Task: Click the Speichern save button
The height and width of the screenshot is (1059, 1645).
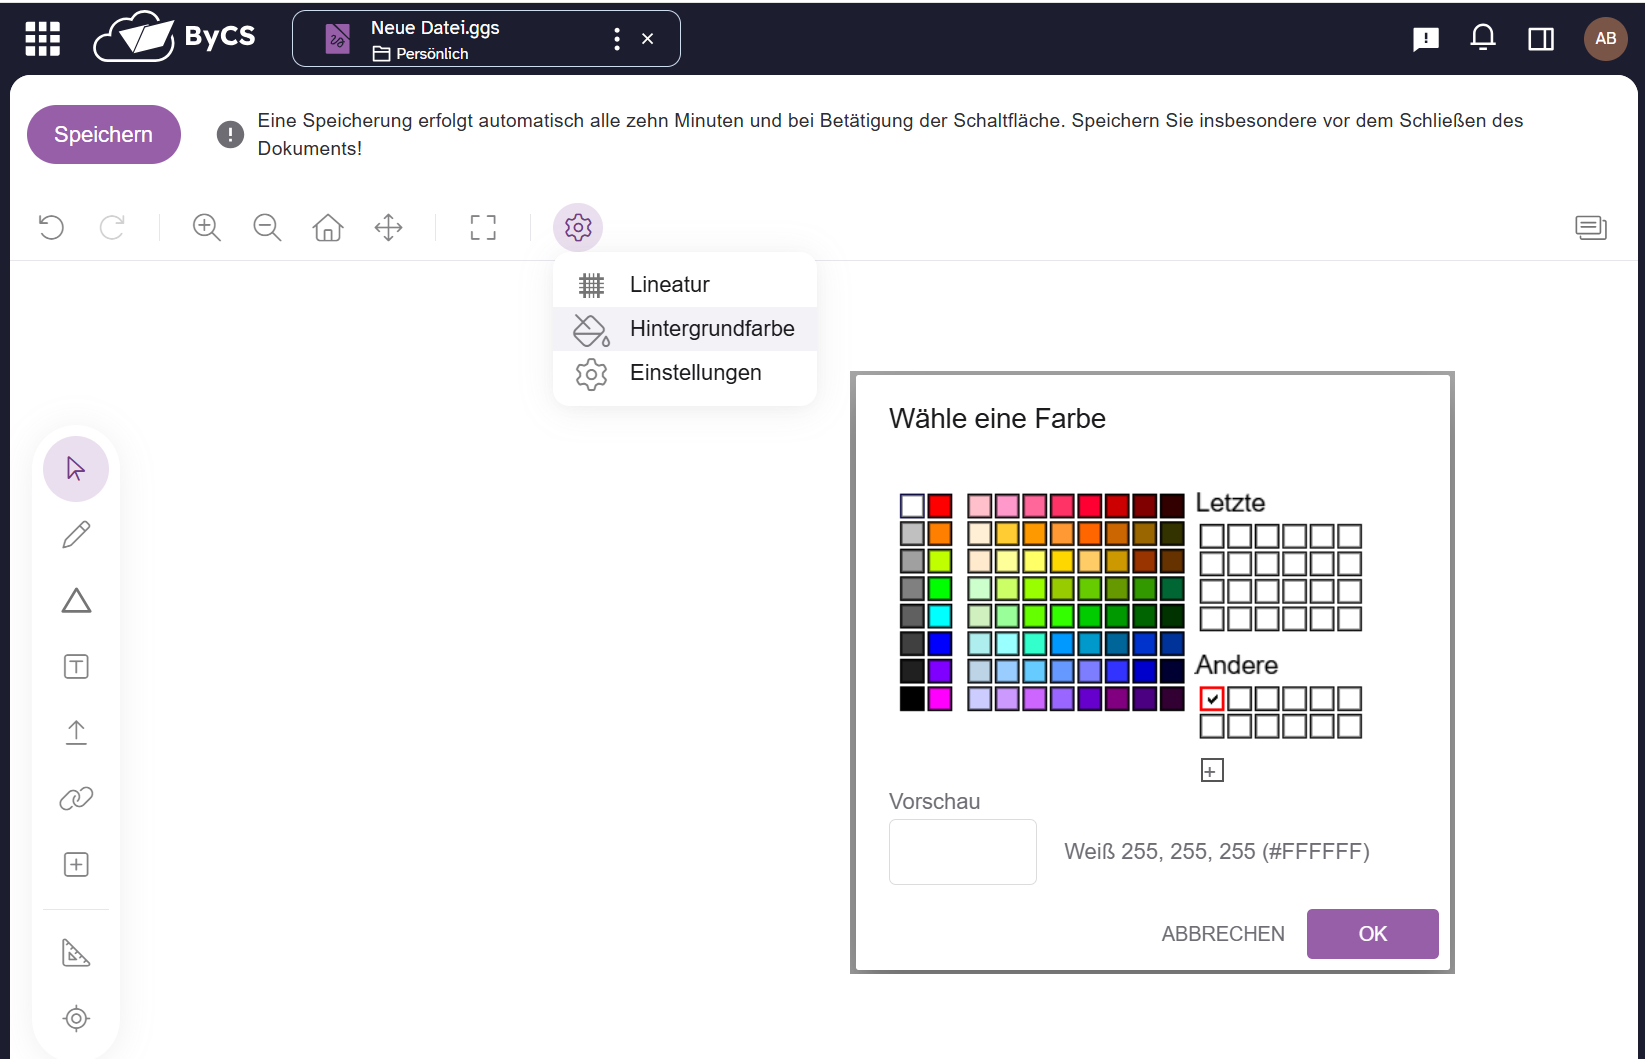Action: tap(103, 134)
